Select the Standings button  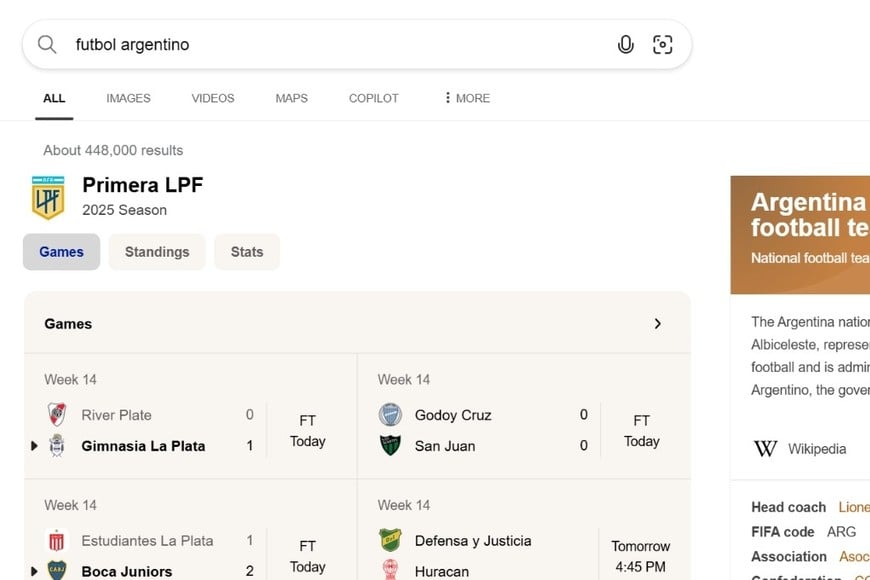[x=157, y=252]
